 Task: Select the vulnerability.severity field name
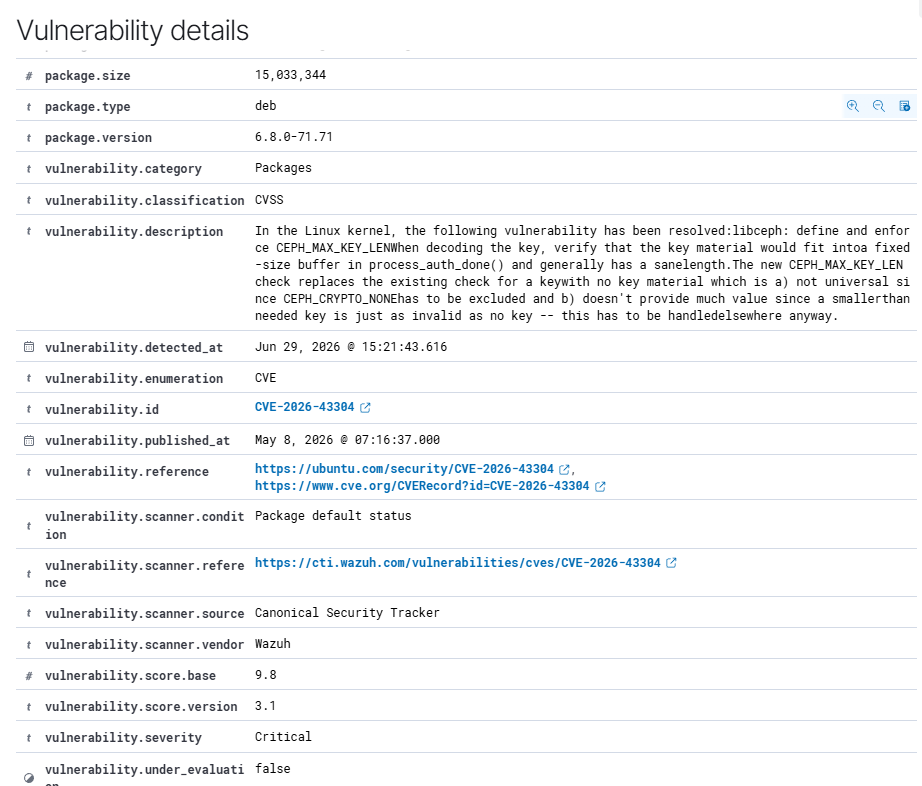(123, 738)
